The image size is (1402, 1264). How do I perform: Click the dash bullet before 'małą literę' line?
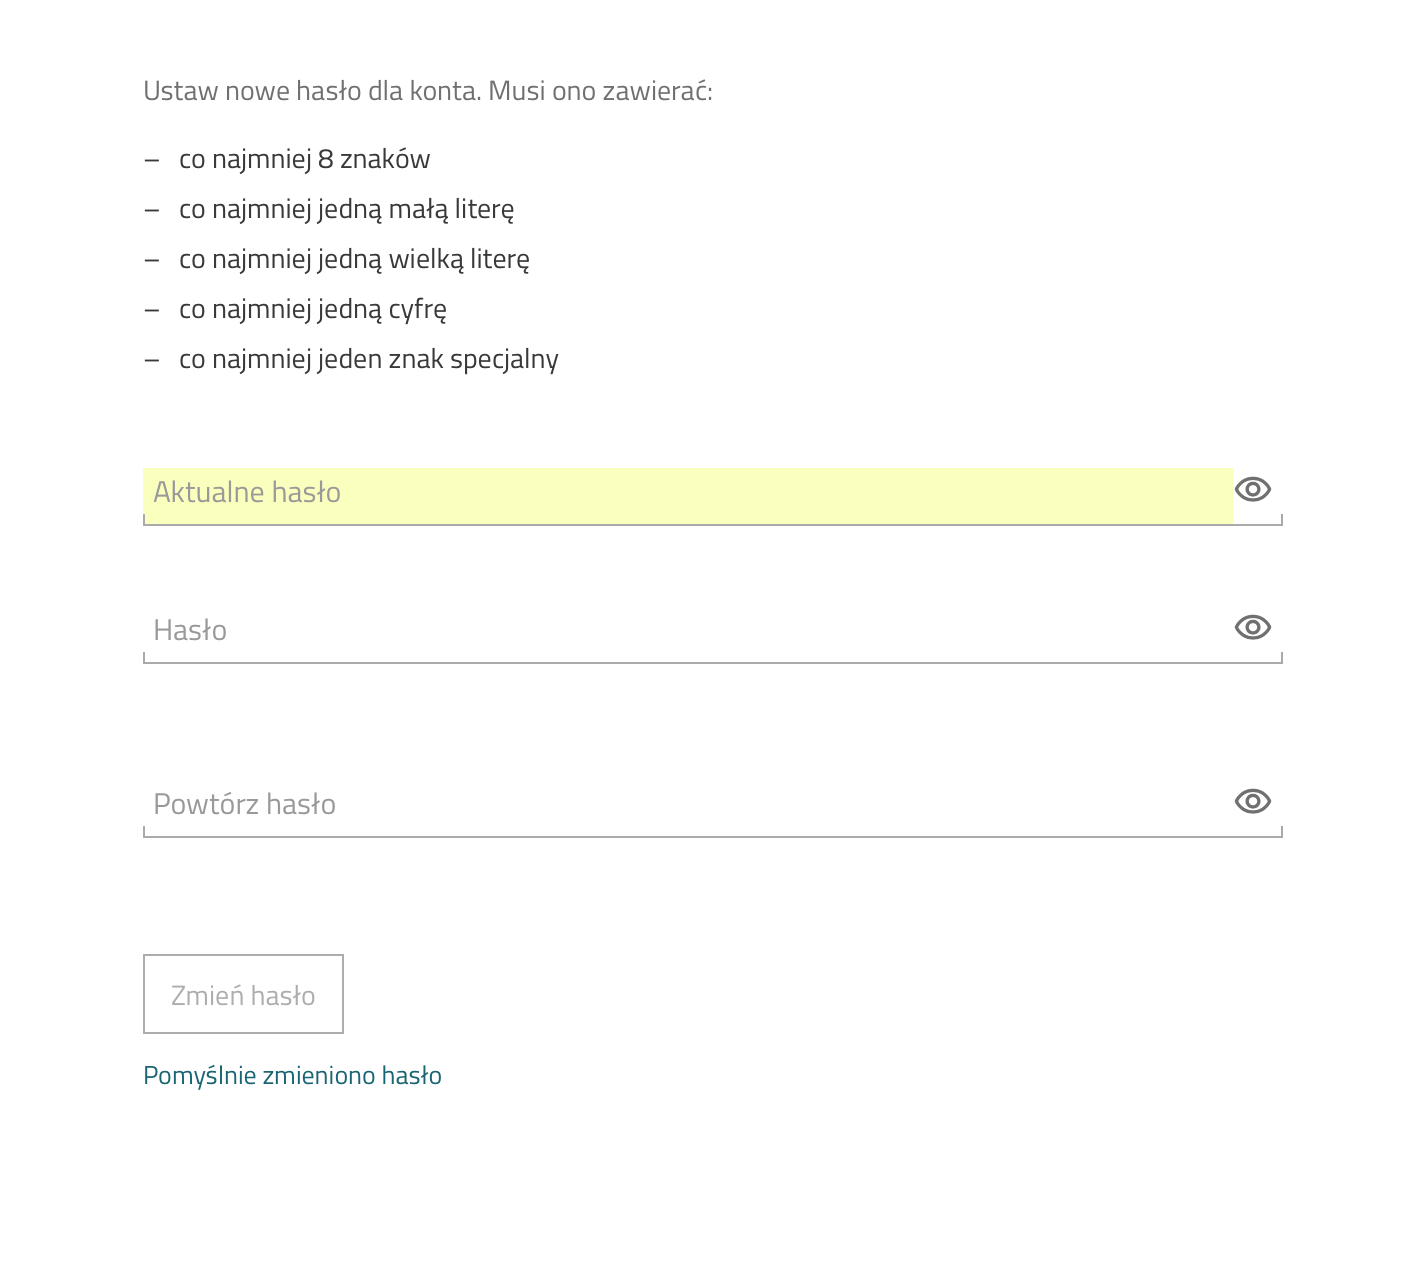(152, 210)
